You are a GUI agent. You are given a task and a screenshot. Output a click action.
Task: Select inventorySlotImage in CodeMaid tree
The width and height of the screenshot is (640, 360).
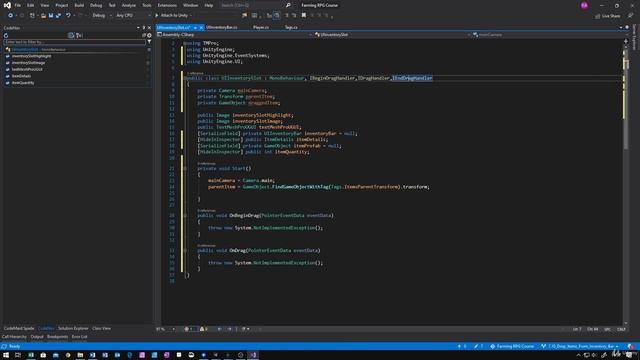(x=28, y=63)
